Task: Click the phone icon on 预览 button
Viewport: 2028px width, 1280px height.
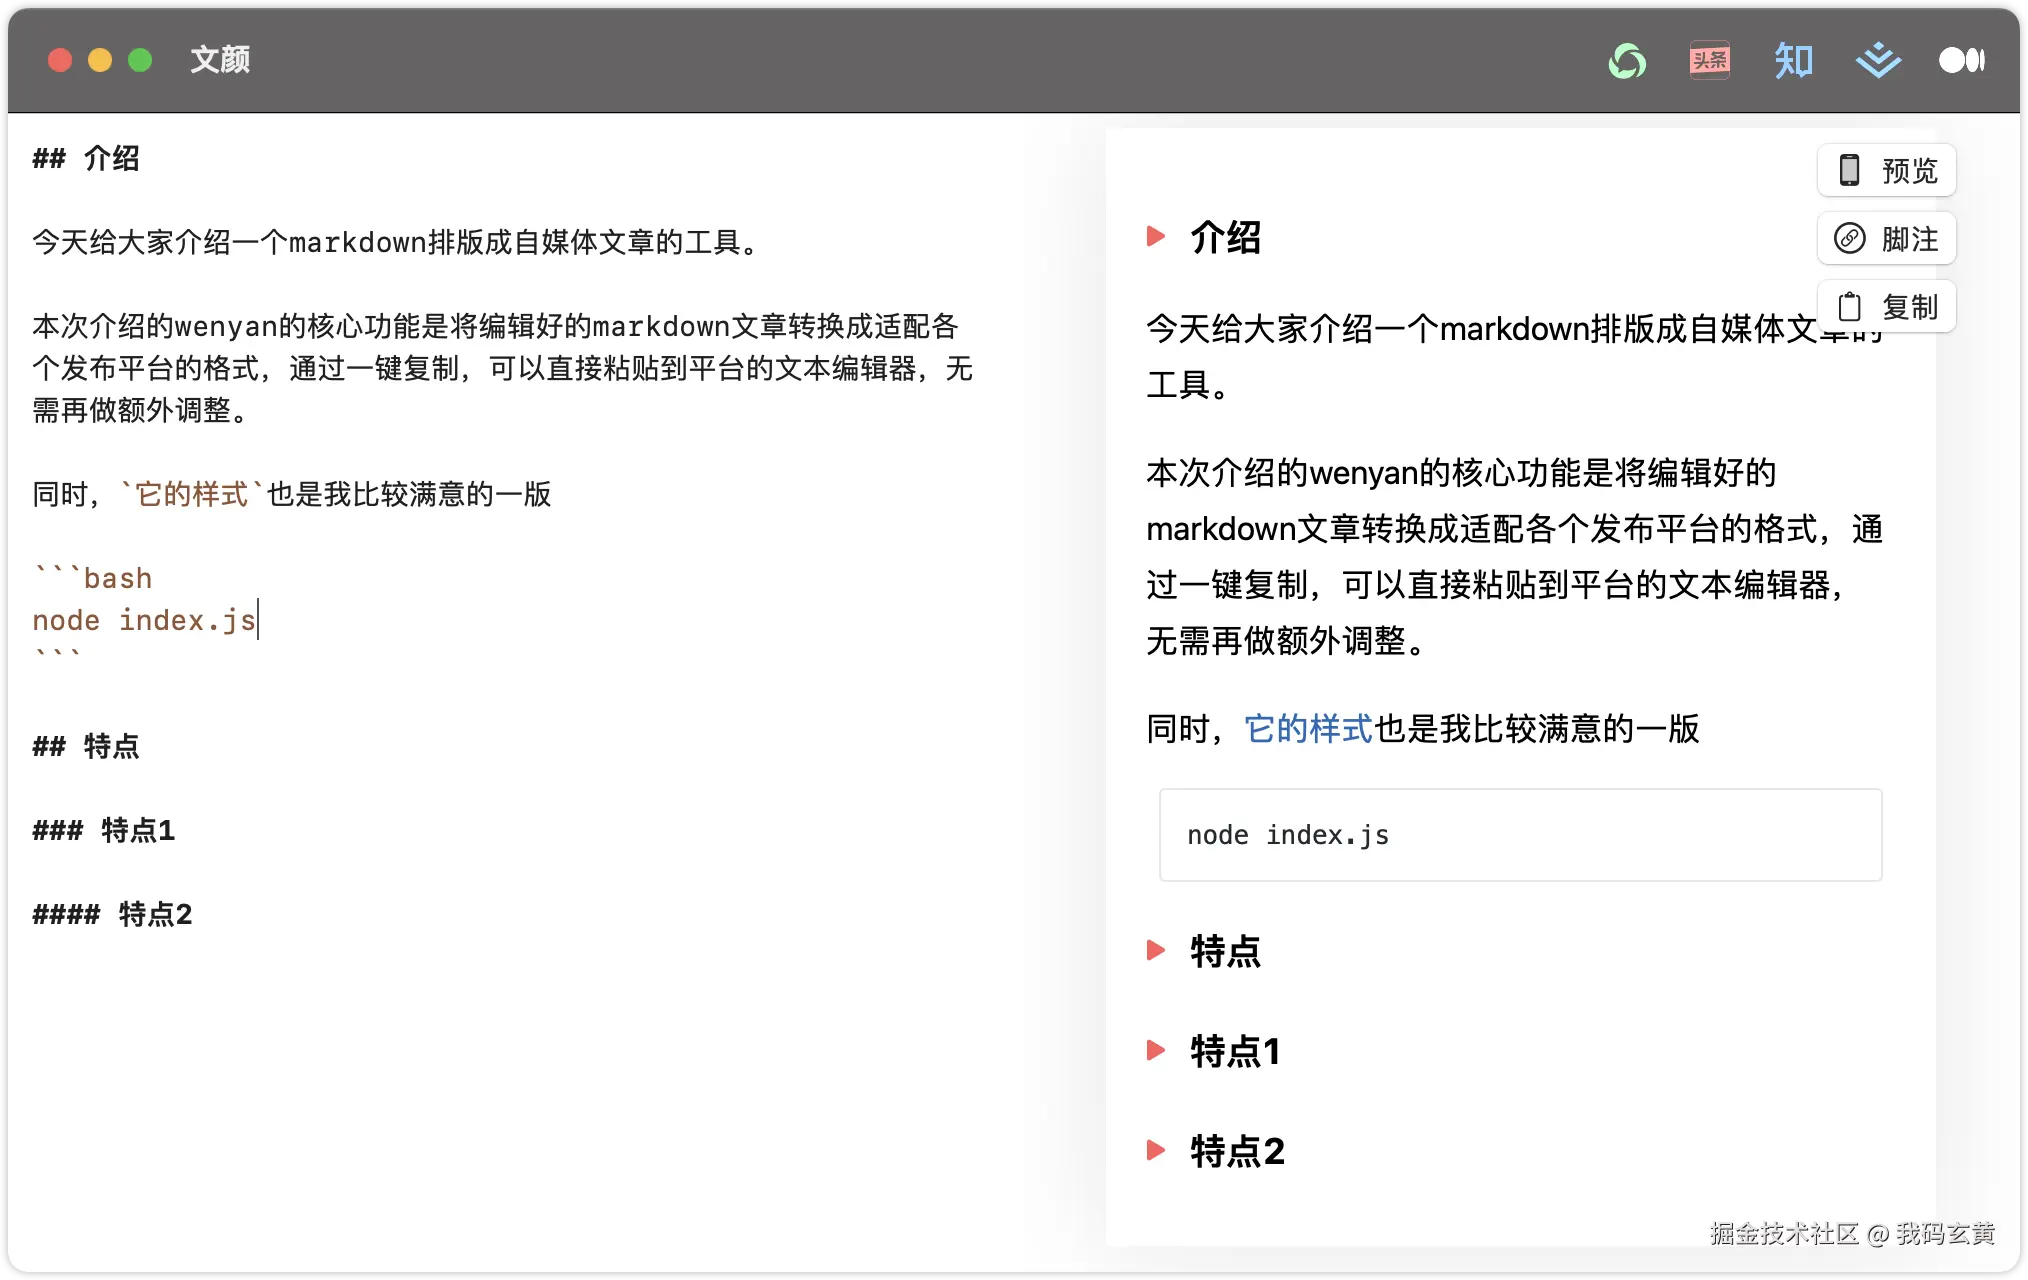Action: coord(1849,171)
